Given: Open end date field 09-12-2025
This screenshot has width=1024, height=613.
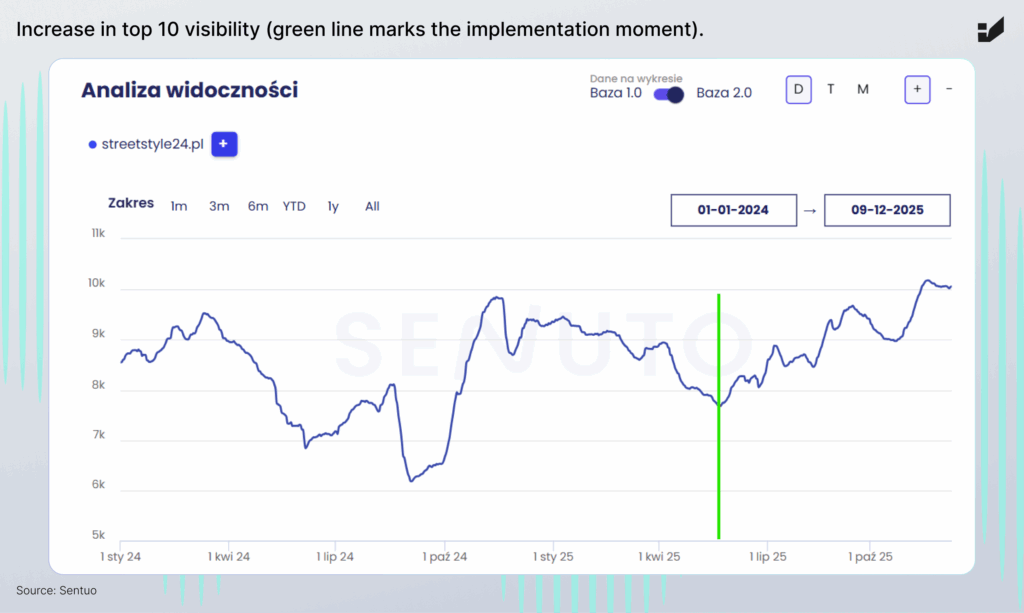Looking at the screenshot, I should coord(887,211).
